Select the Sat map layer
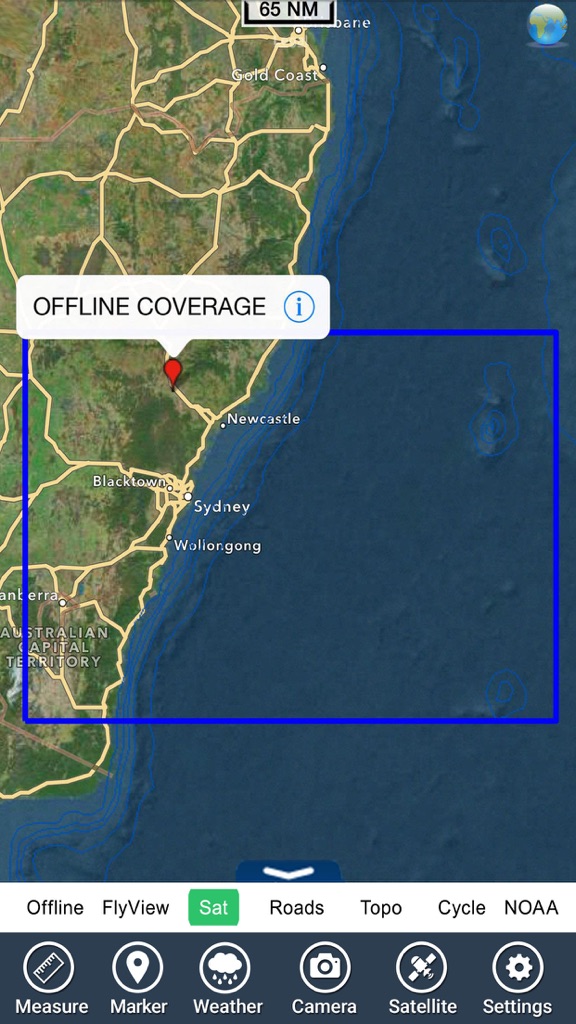Screen dimensions: 576x1024 pos(214,907)
